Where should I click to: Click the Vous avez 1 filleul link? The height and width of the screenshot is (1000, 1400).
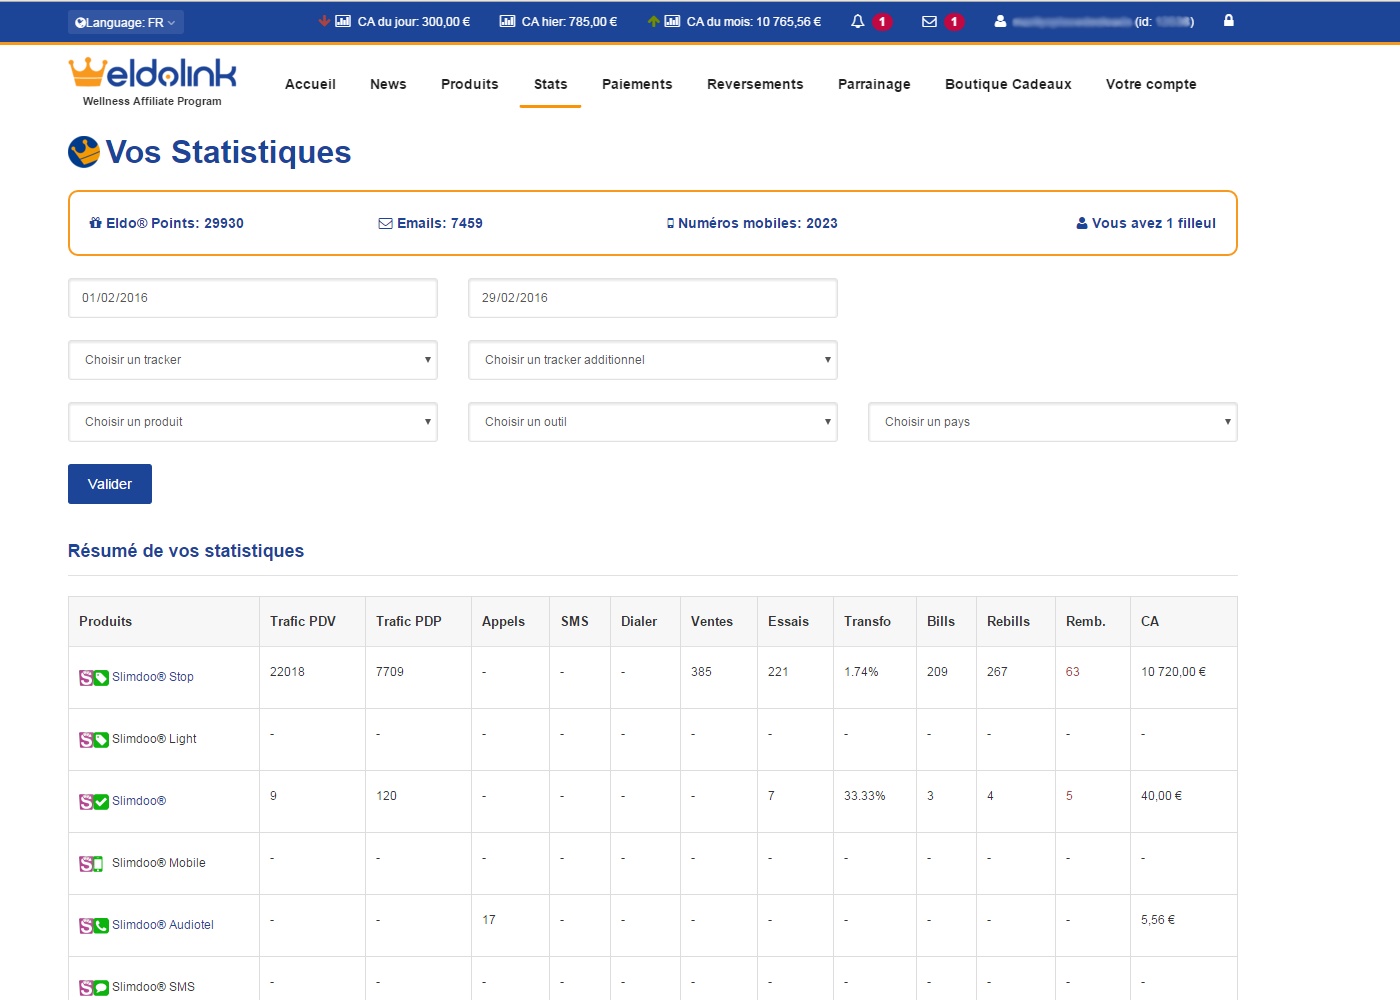(1146, 223)
